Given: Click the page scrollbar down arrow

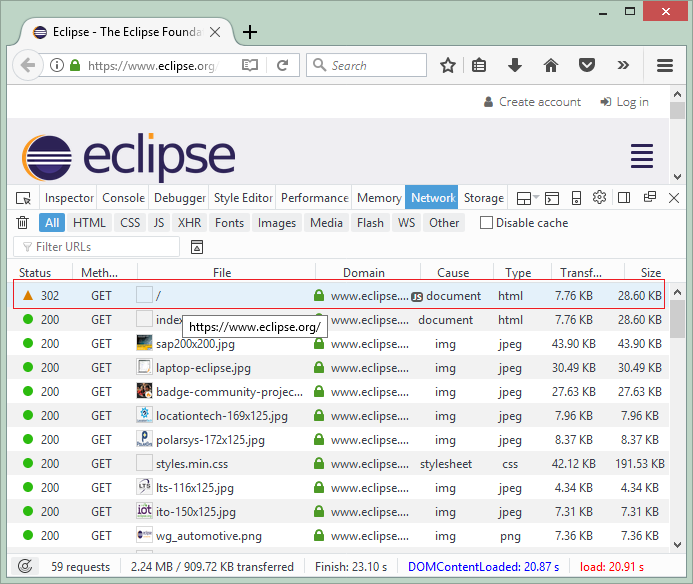Looking at the screenshot, I should (x=678, y=176).
